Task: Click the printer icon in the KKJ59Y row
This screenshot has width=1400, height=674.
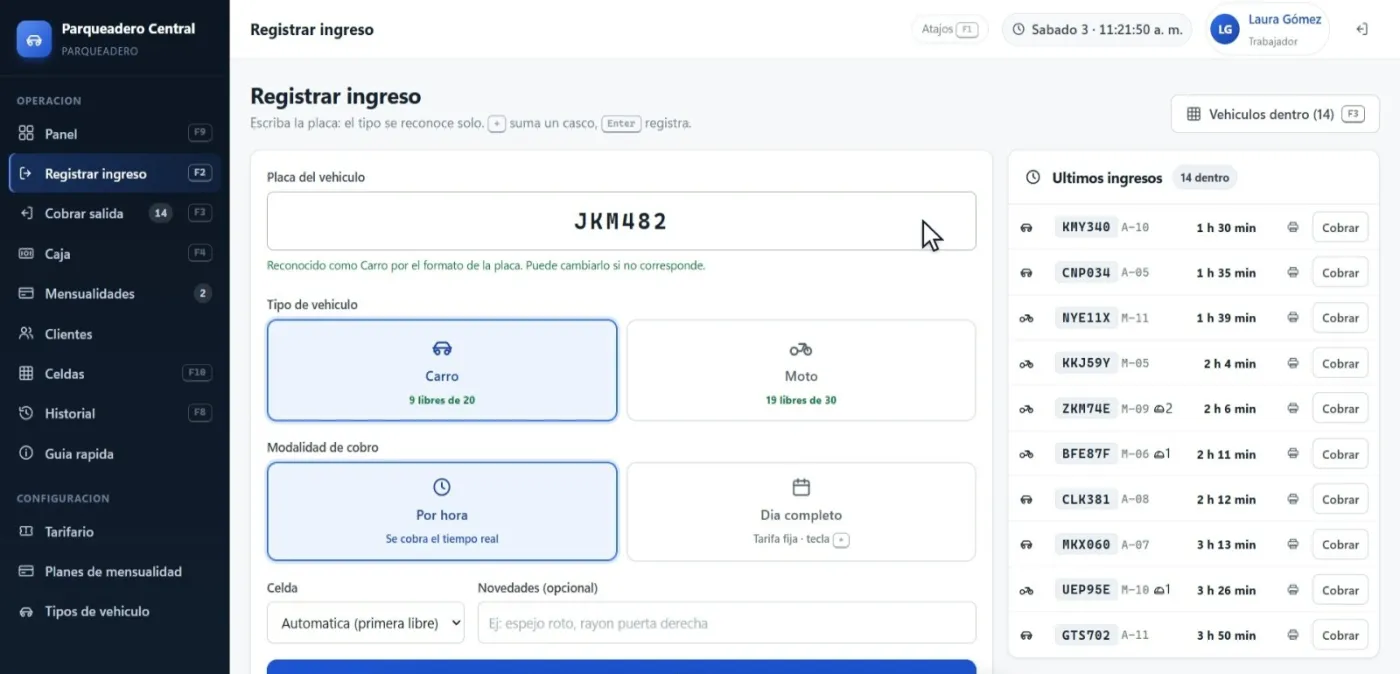Action: pos(1293,363)
